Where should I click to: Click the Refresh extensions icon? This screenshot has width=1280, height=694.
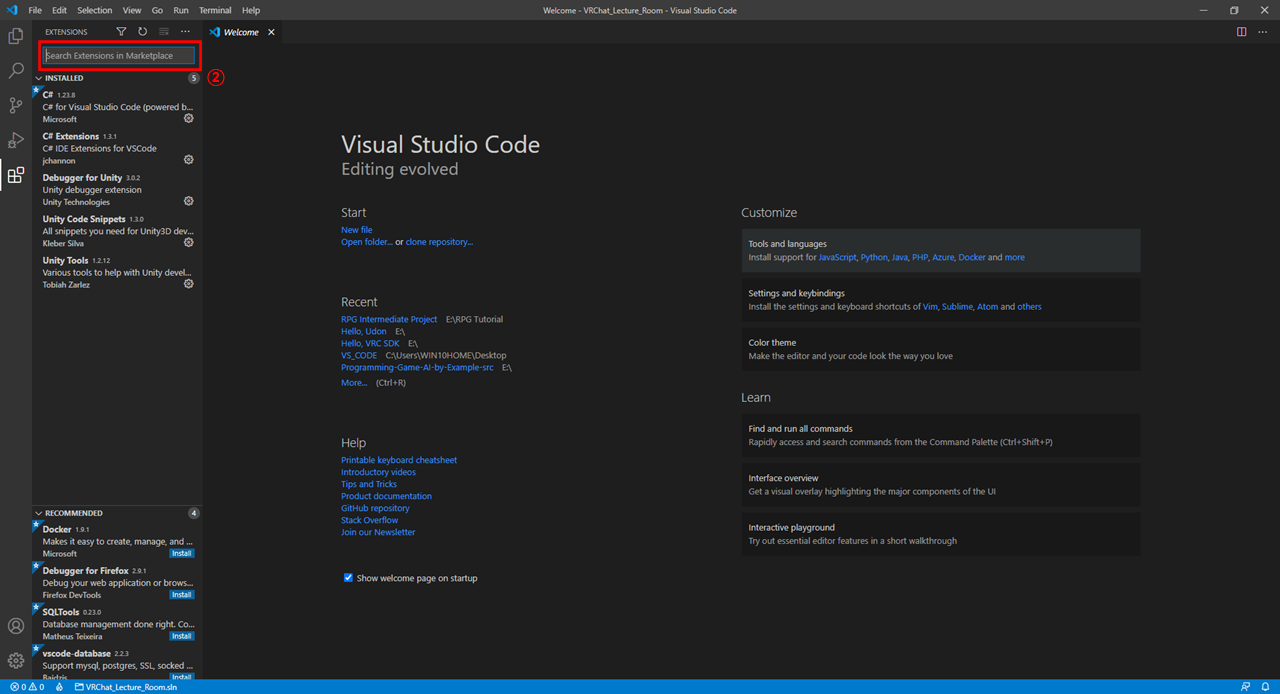tap(142, 32)
